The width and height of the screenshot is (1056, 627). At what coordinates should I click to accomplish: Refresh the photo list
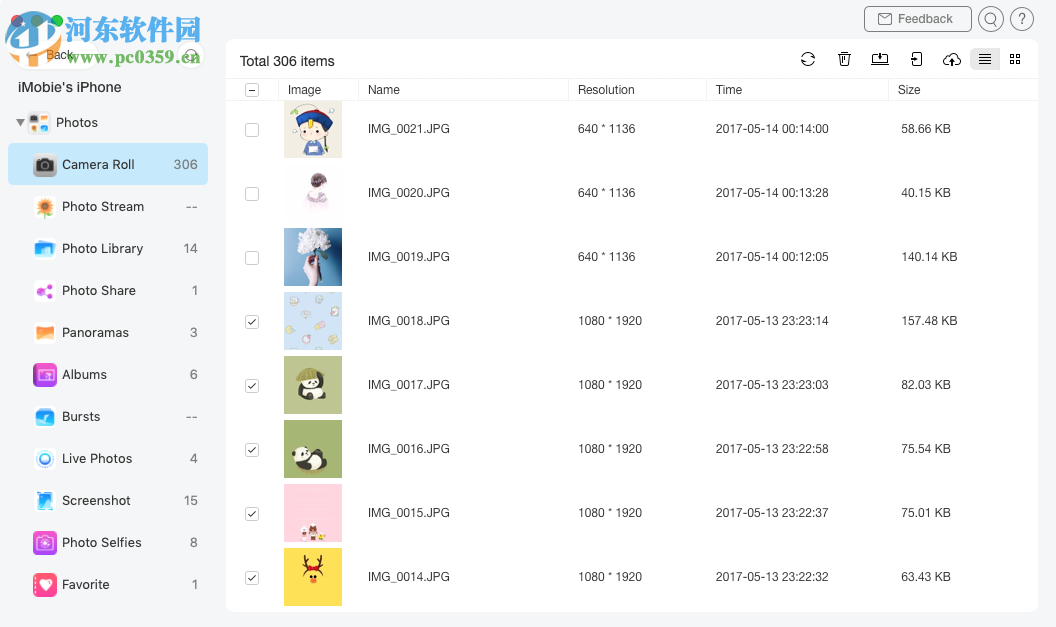click(808, 59)
